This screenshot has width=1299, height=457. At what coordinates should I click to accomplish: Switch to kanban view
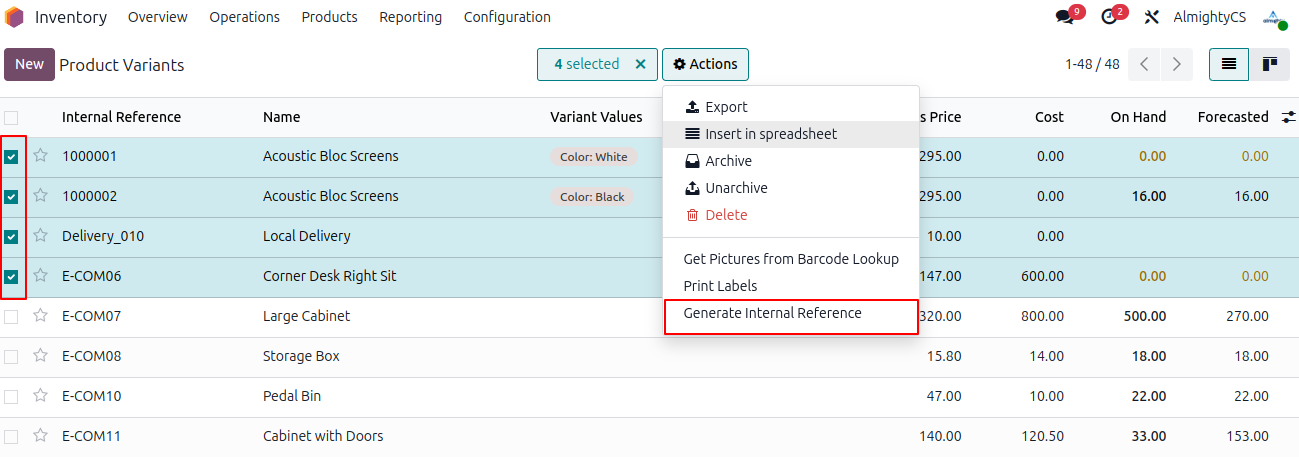[x=1270, y=64]
